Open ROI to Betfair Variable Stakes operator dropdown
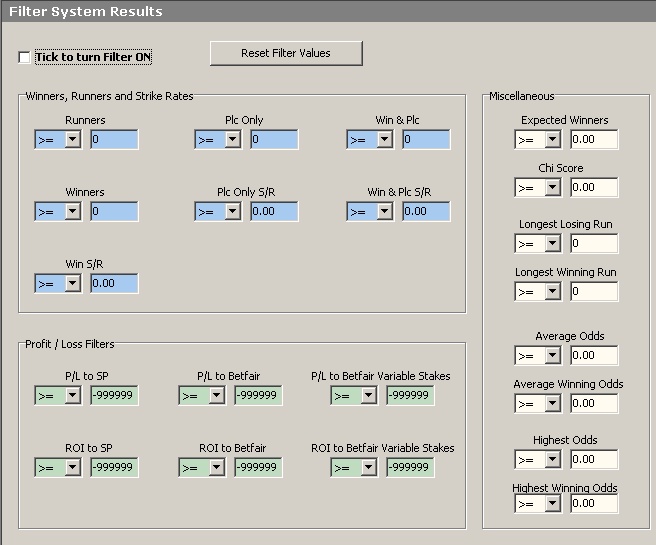 354,468
